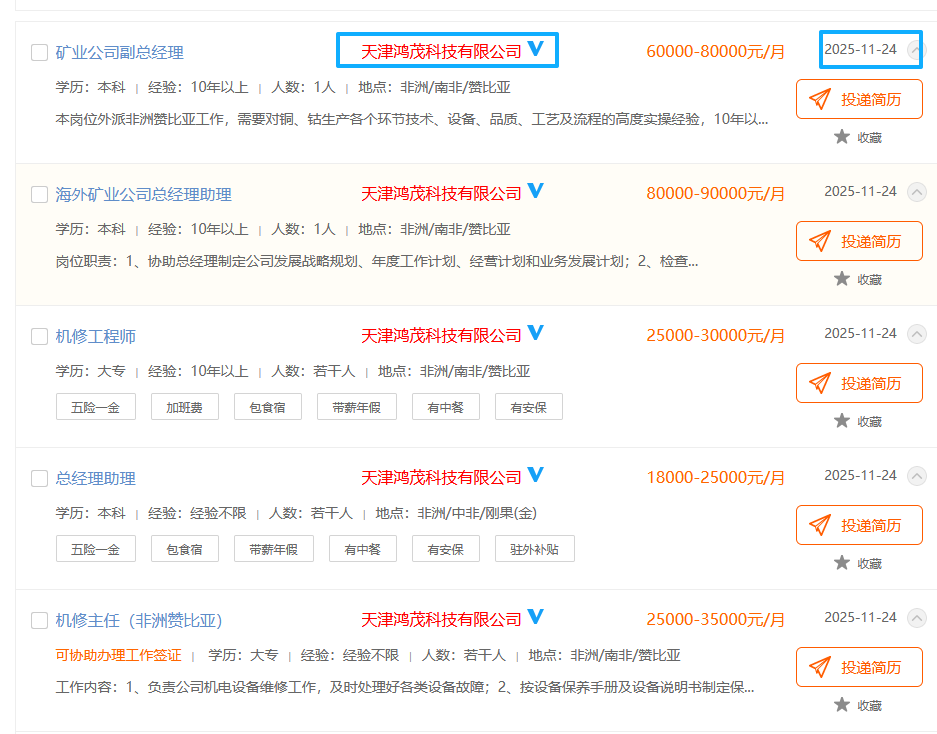Click location 非洲/中非/刚果(金)
The image size is (937, 734).
point(477,513)
